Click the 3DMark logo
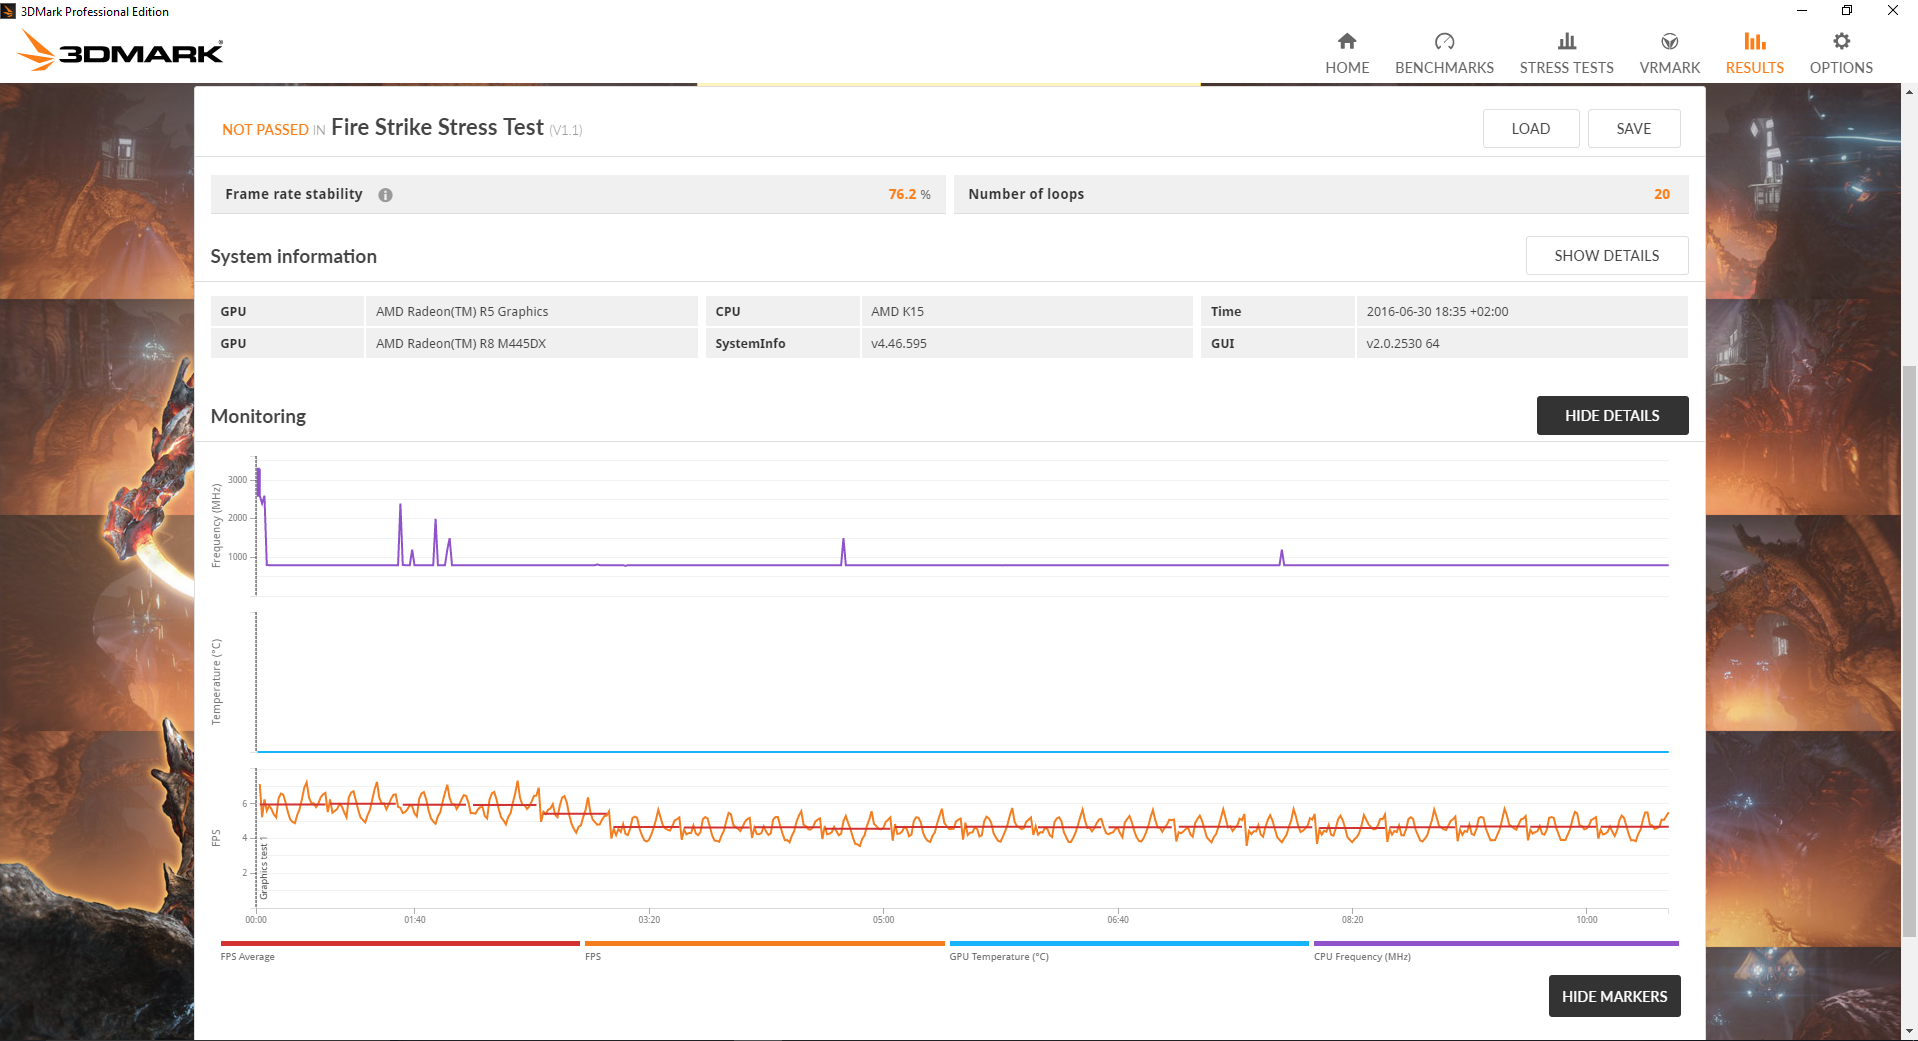This screenshot has width=1918, height=1041. coord(121,51)
